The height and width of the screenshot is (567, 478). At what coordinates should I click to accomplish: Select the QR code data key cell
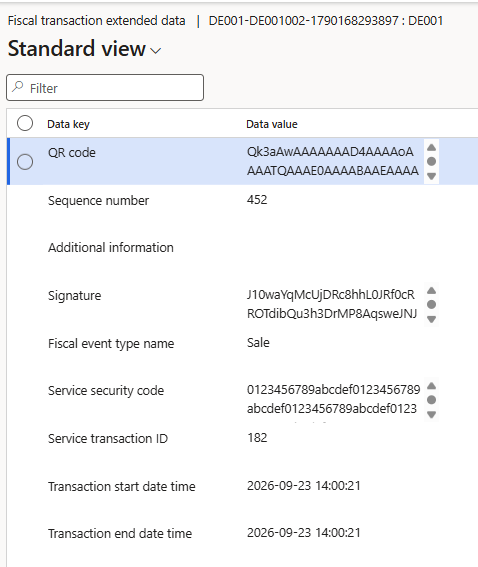point(72,153)
